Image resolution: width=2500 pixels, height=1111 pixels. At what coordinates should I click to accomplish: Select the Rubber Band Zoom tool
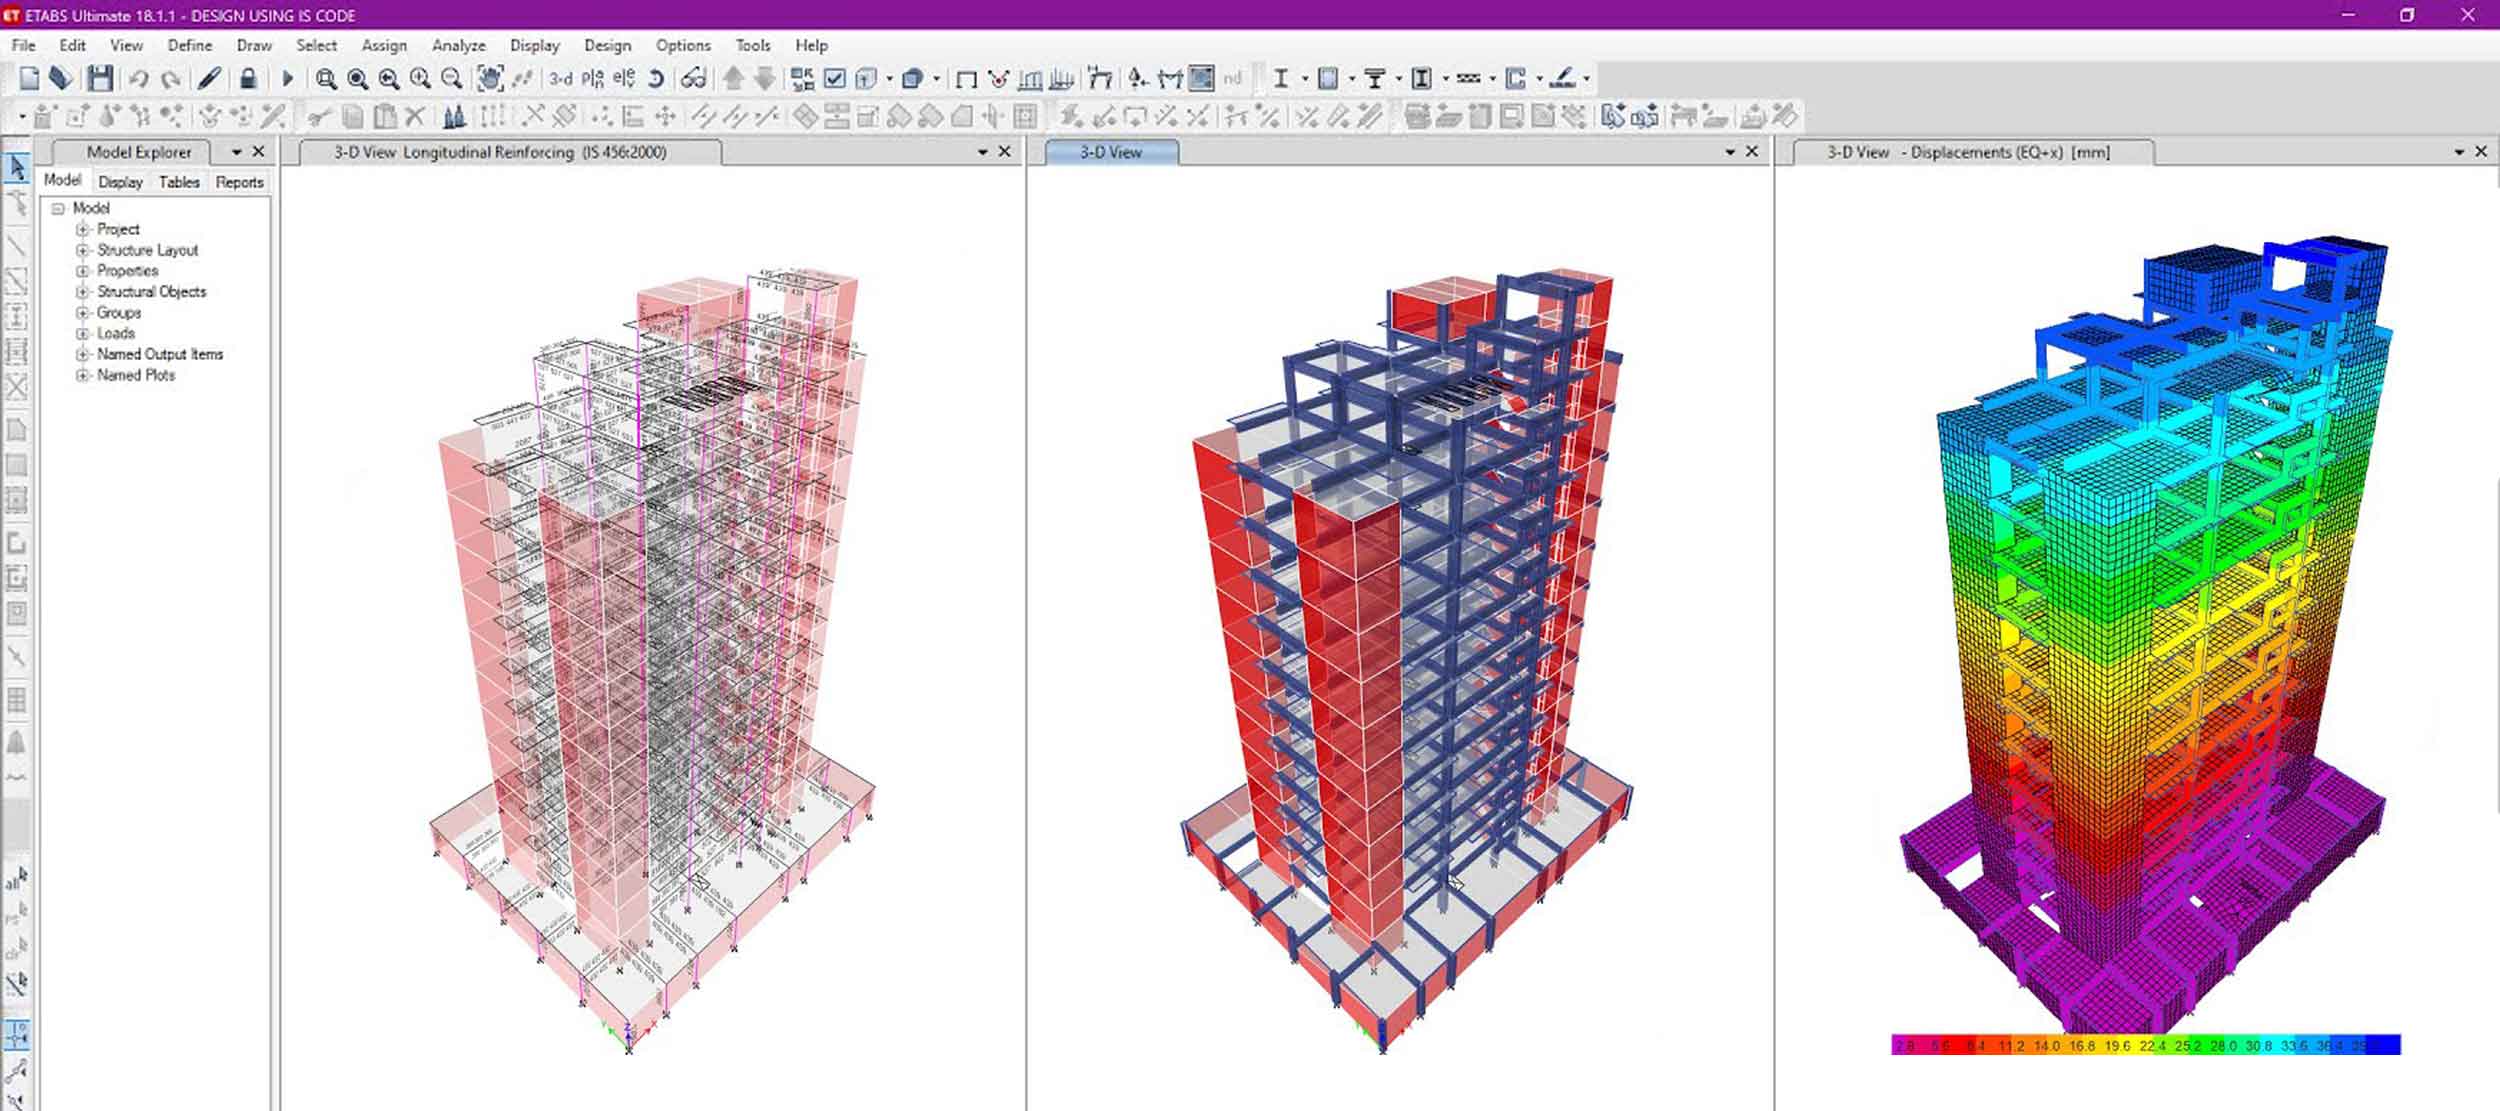[326, 78]
